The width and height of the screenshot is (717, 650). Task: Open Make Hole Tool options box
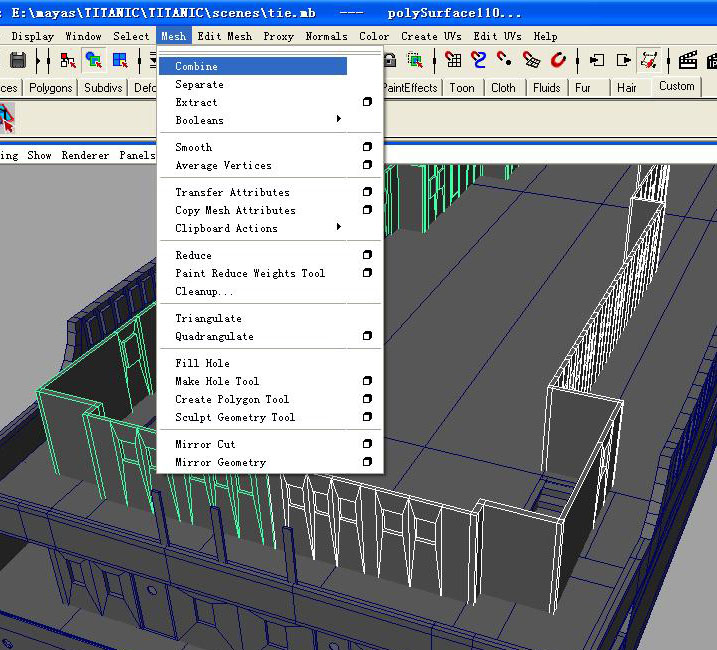coord(367,381)
